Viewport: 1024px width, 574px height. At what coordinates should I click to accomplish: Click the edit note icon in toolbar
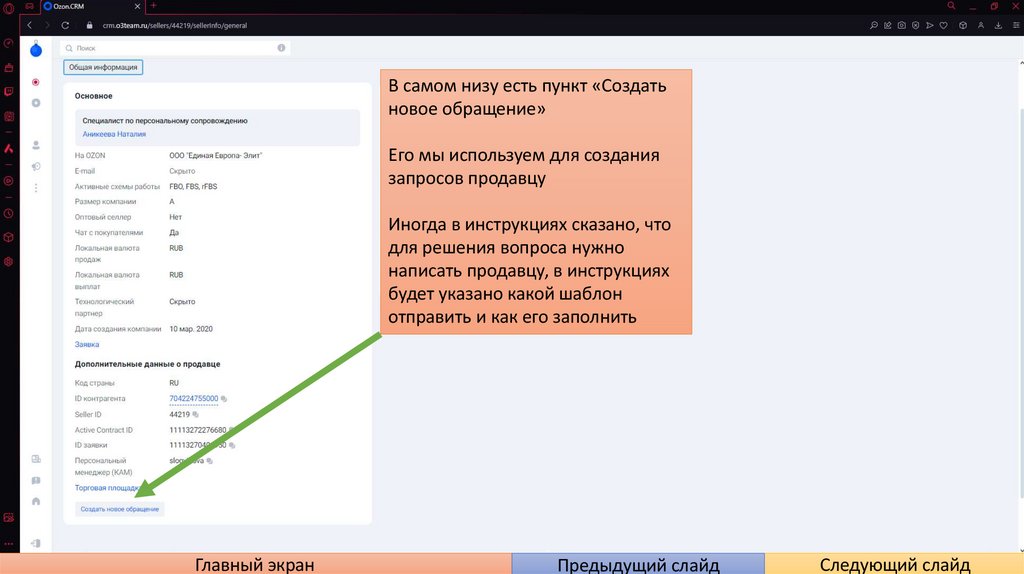888,25
